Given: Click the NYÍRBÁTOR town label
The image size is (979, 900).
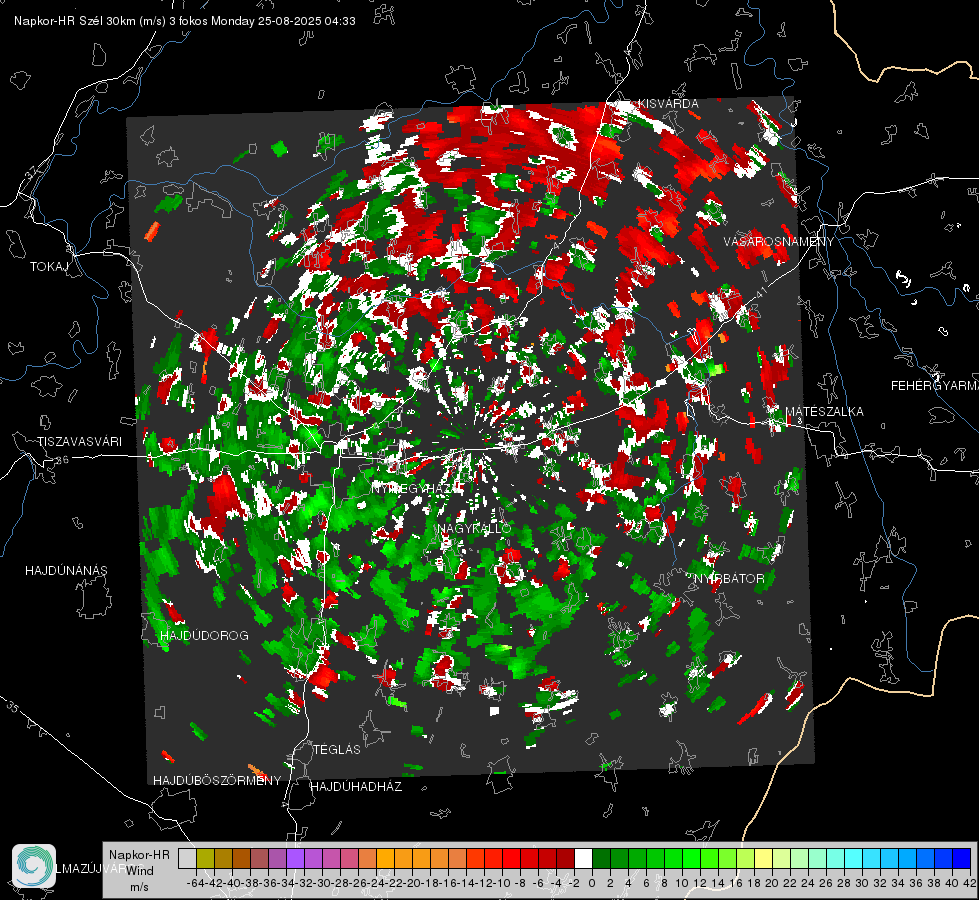Looking at the screenshot, I should (729, 578).
